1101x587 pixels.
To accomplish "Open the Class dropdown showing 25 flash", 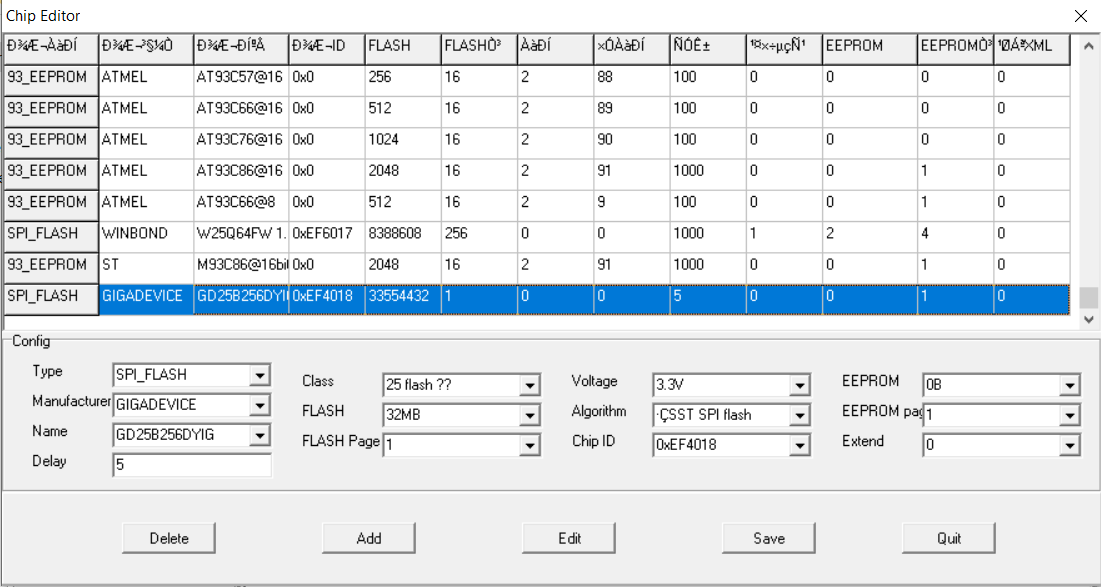I will pyautogui.click(x=531, y=385).
